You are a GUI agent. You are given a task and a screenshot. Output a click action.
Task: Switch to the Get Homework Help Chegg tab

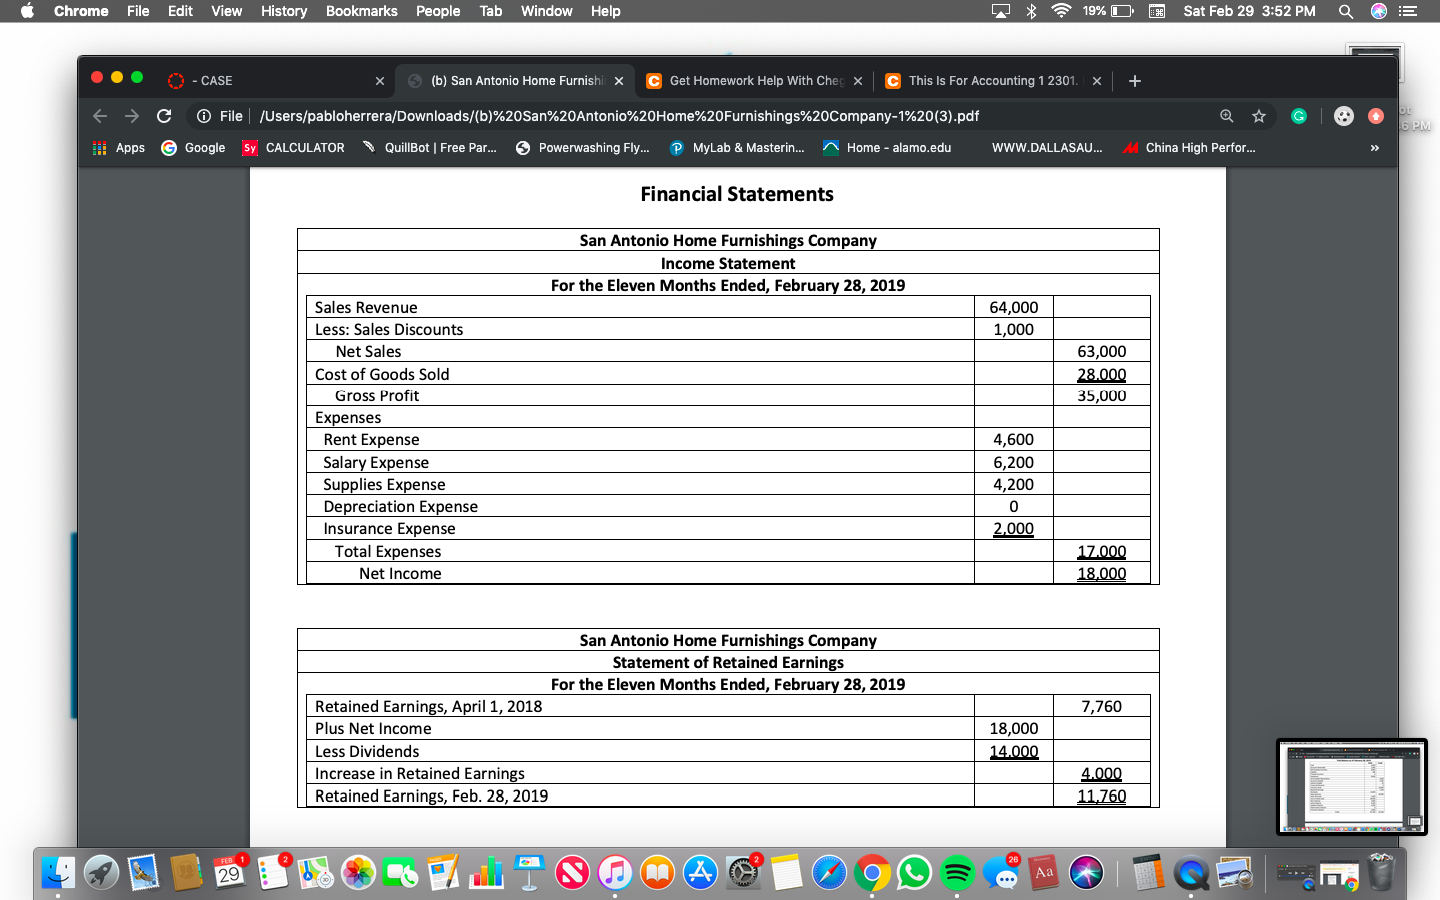755,80
